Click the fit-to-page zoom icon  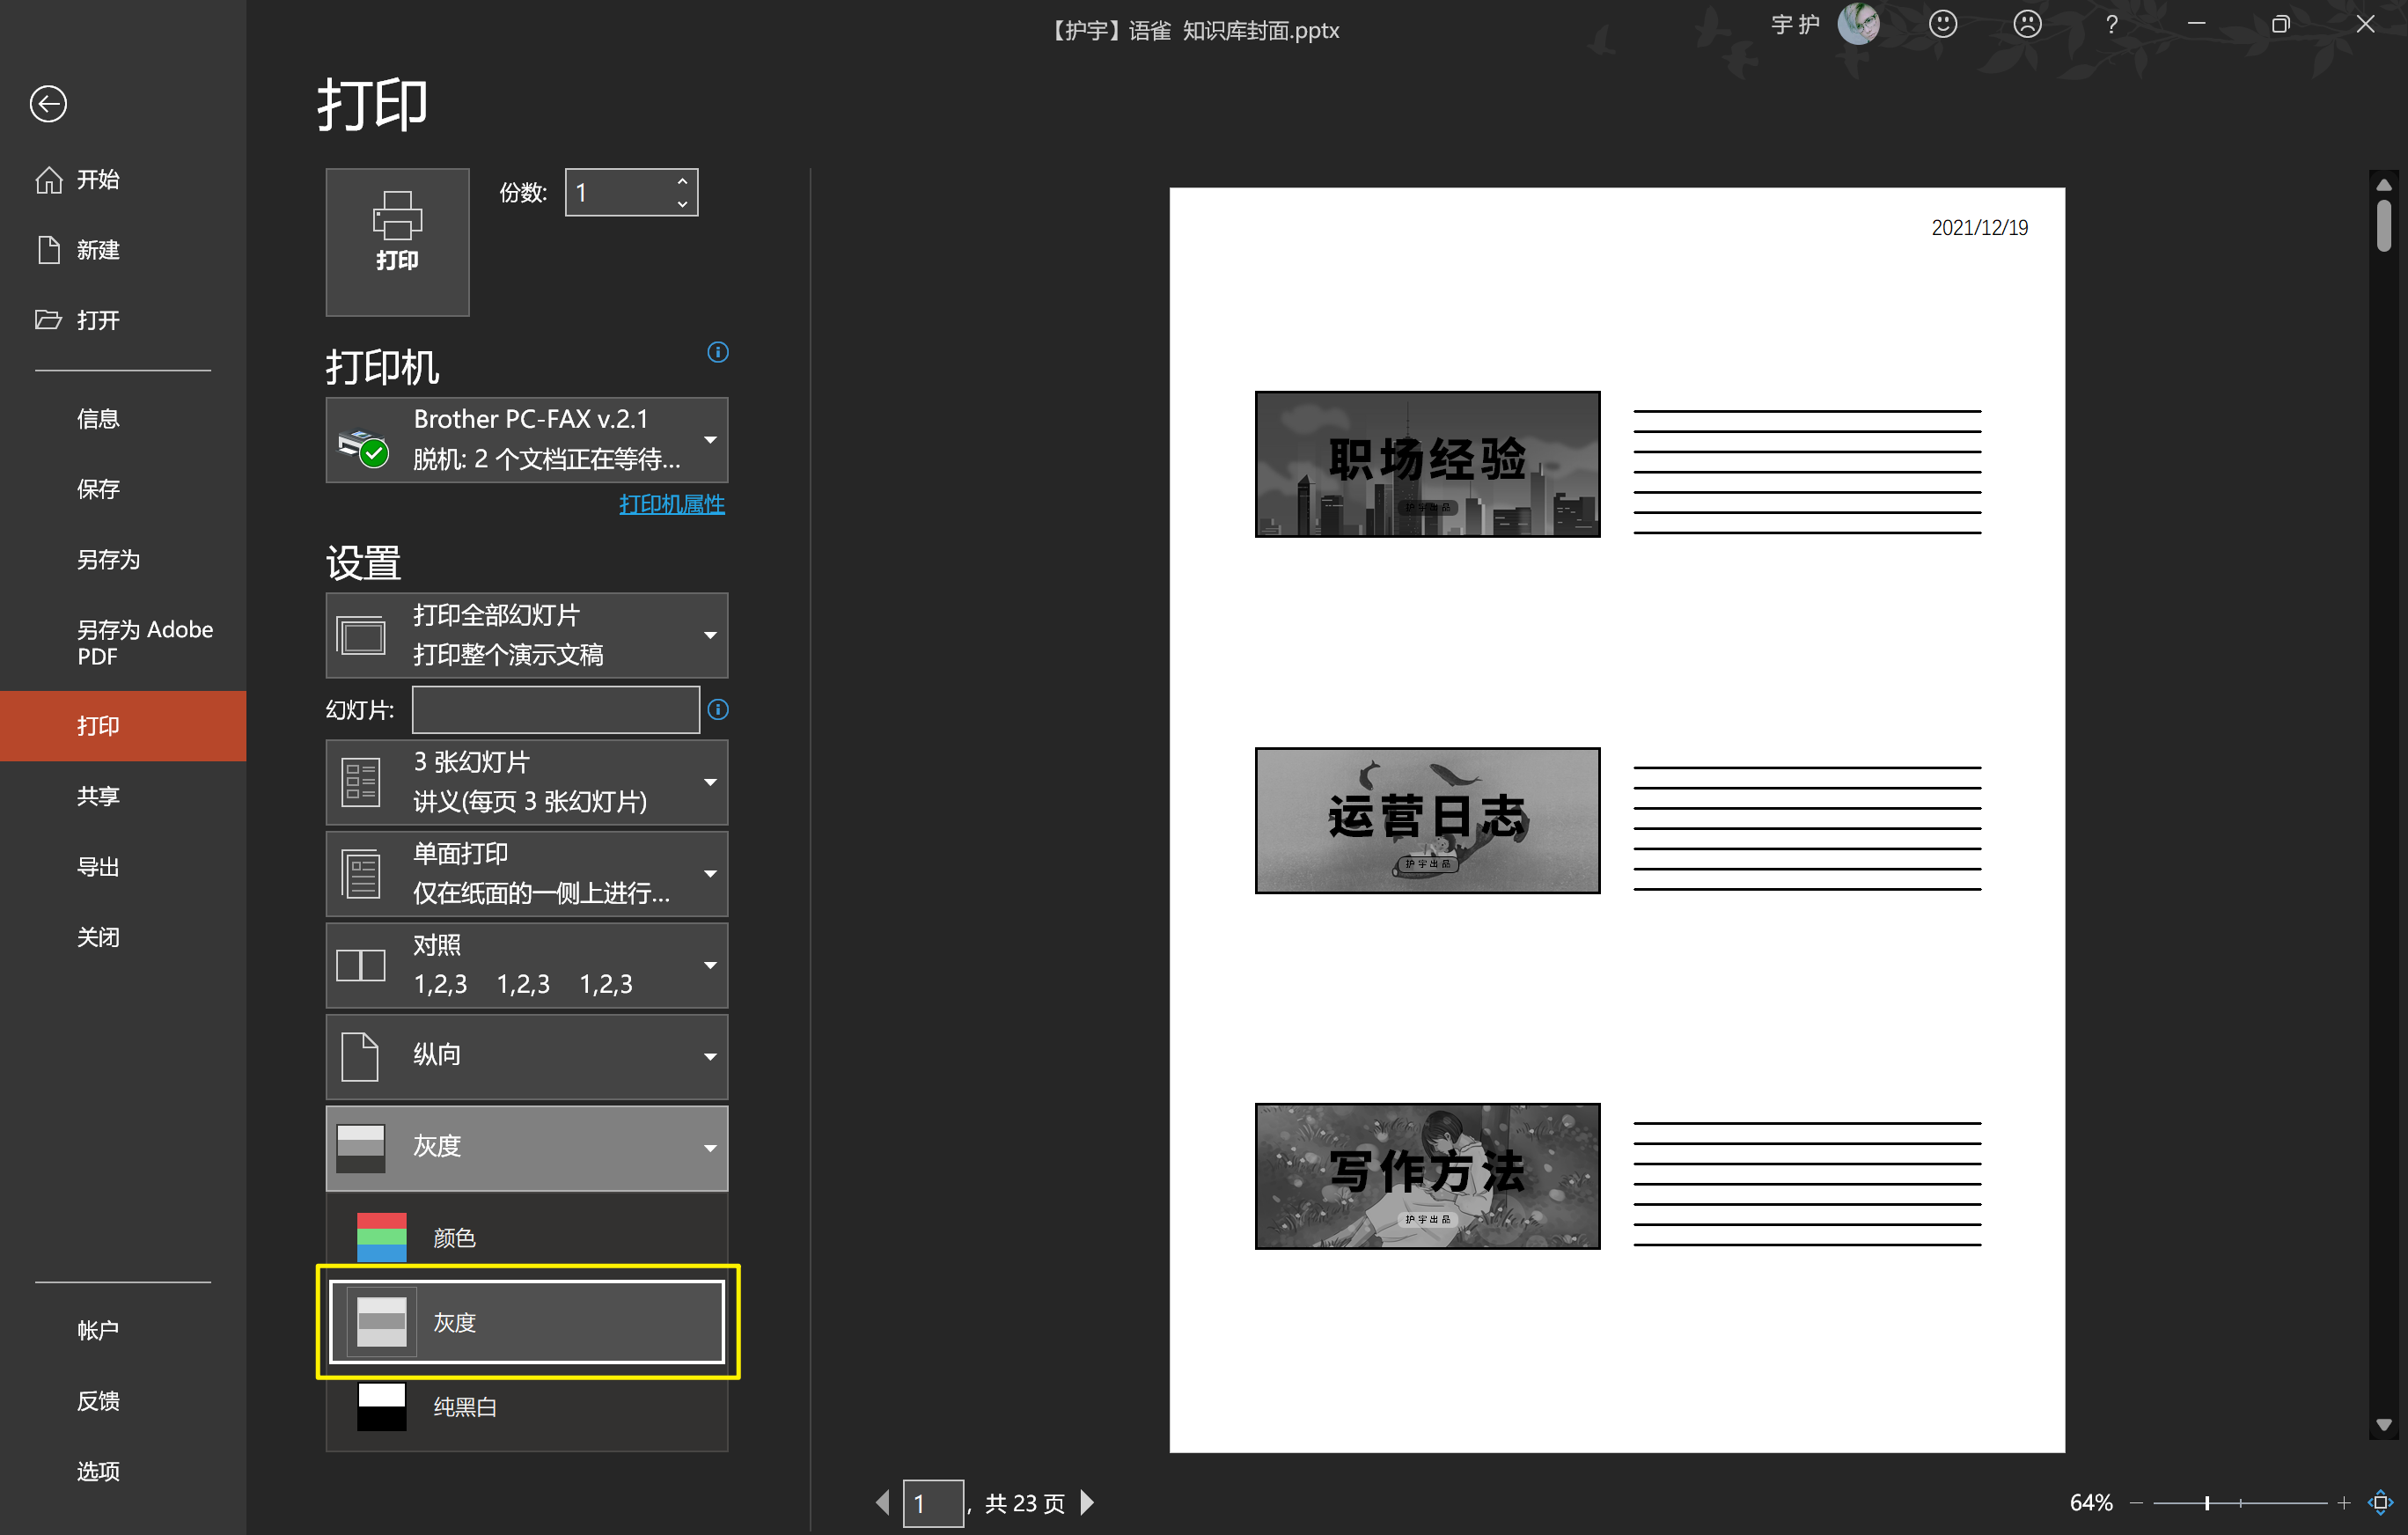click(x=2380, y=1502)
